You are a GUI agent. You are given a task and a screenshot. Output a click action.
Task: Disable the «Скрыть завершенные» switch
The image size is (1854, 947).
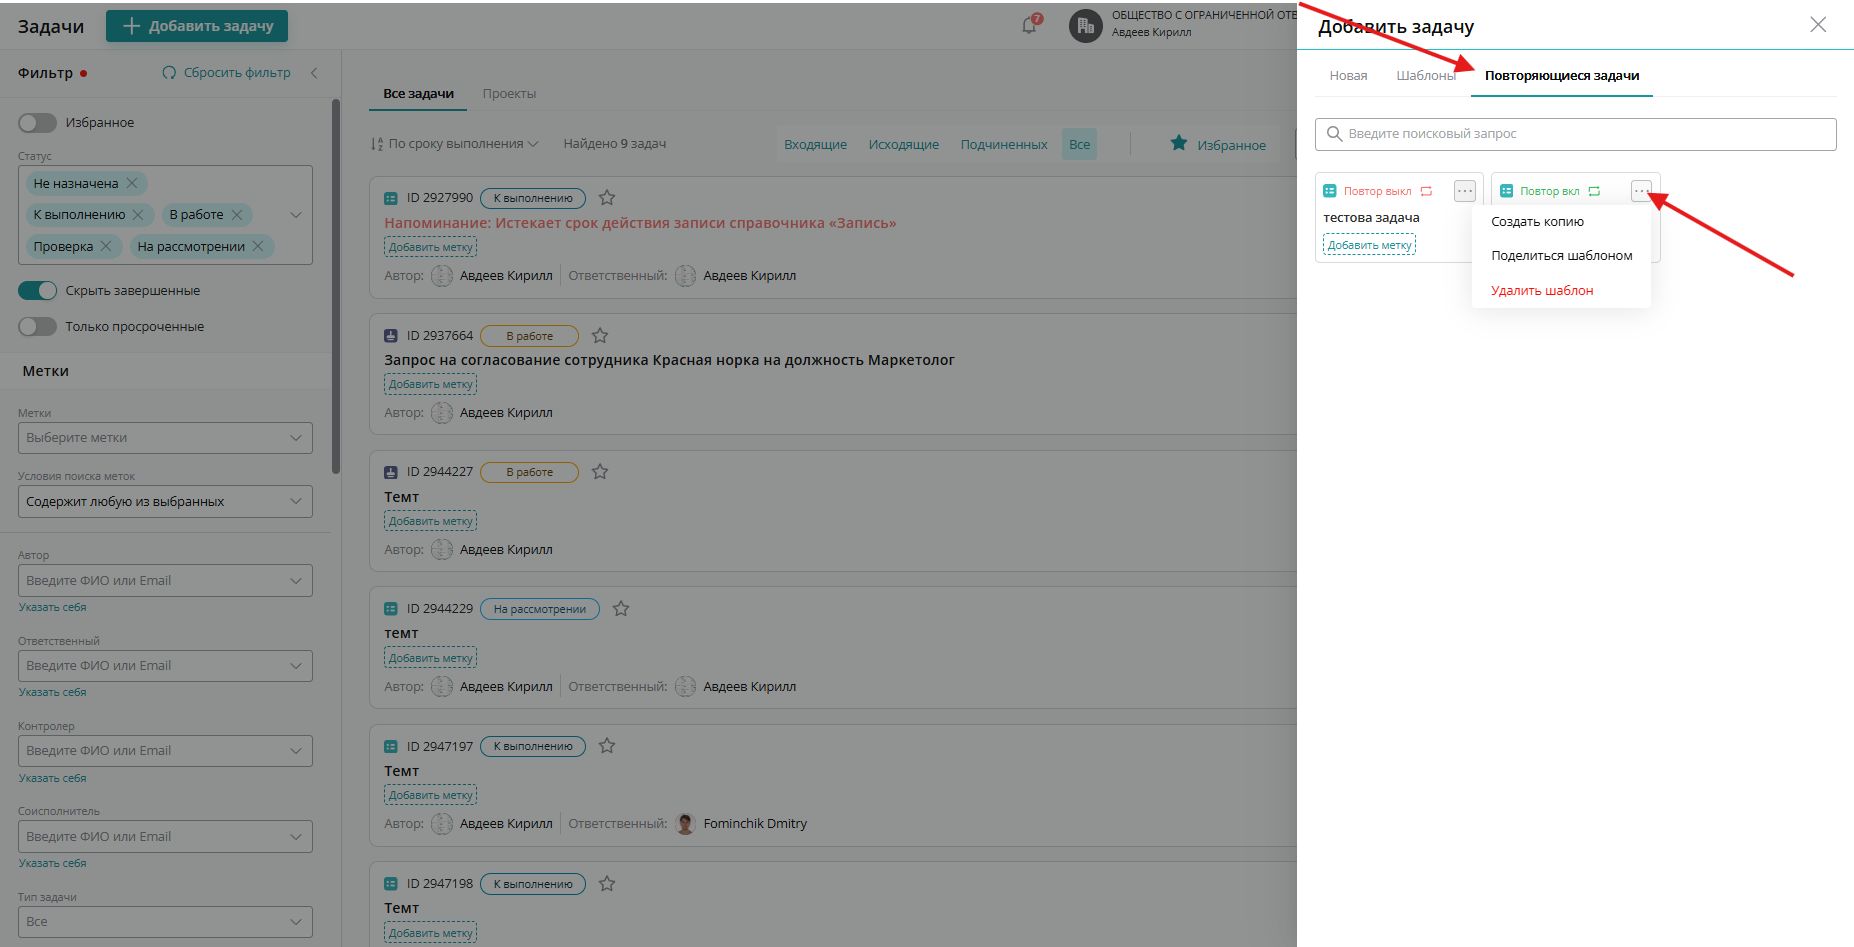[x=37, y=291]
